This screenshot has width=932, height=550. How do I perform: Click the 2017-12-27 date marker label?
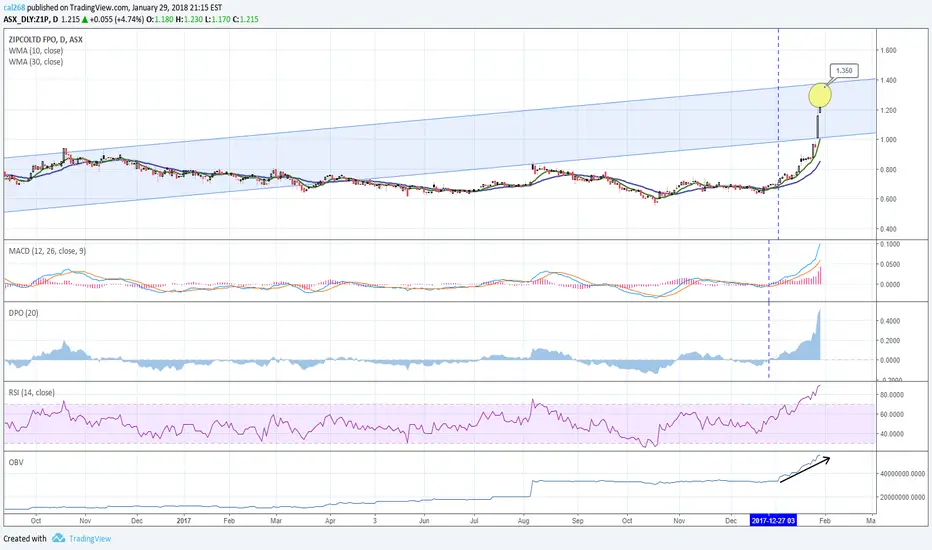coord(773,520)
